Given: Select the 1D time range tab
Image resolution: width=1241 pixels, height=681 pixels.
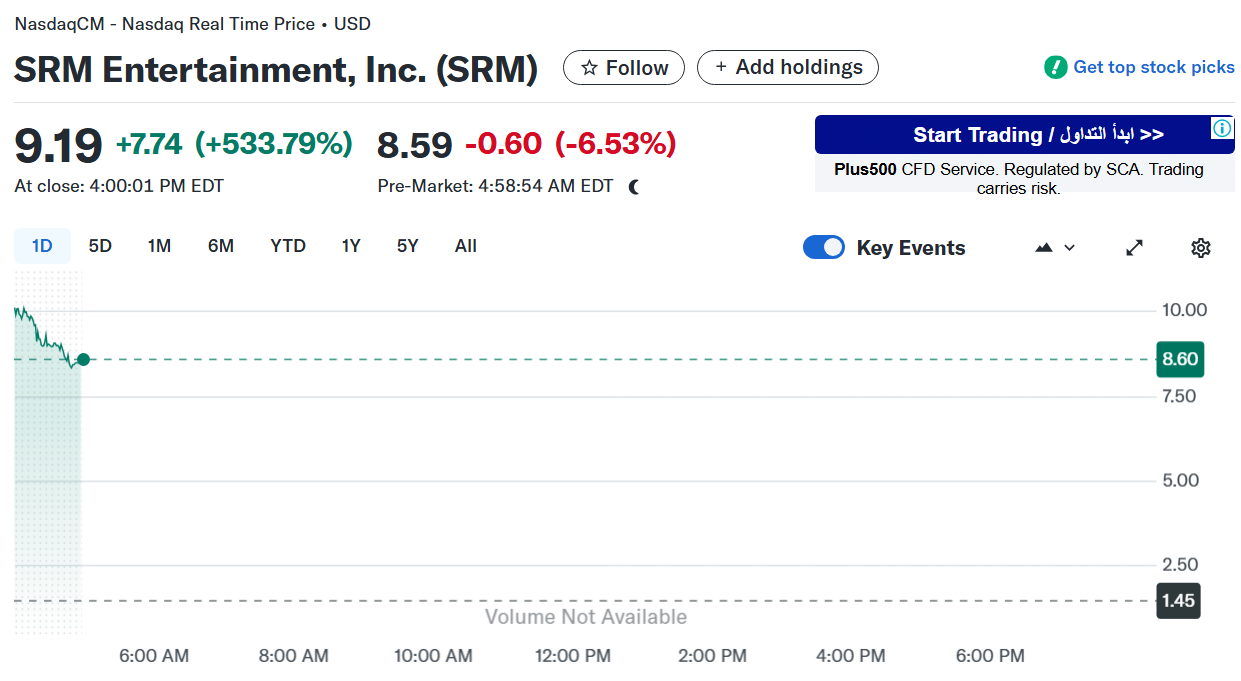Looking at the screenshot, I should [x=42, y=246].
